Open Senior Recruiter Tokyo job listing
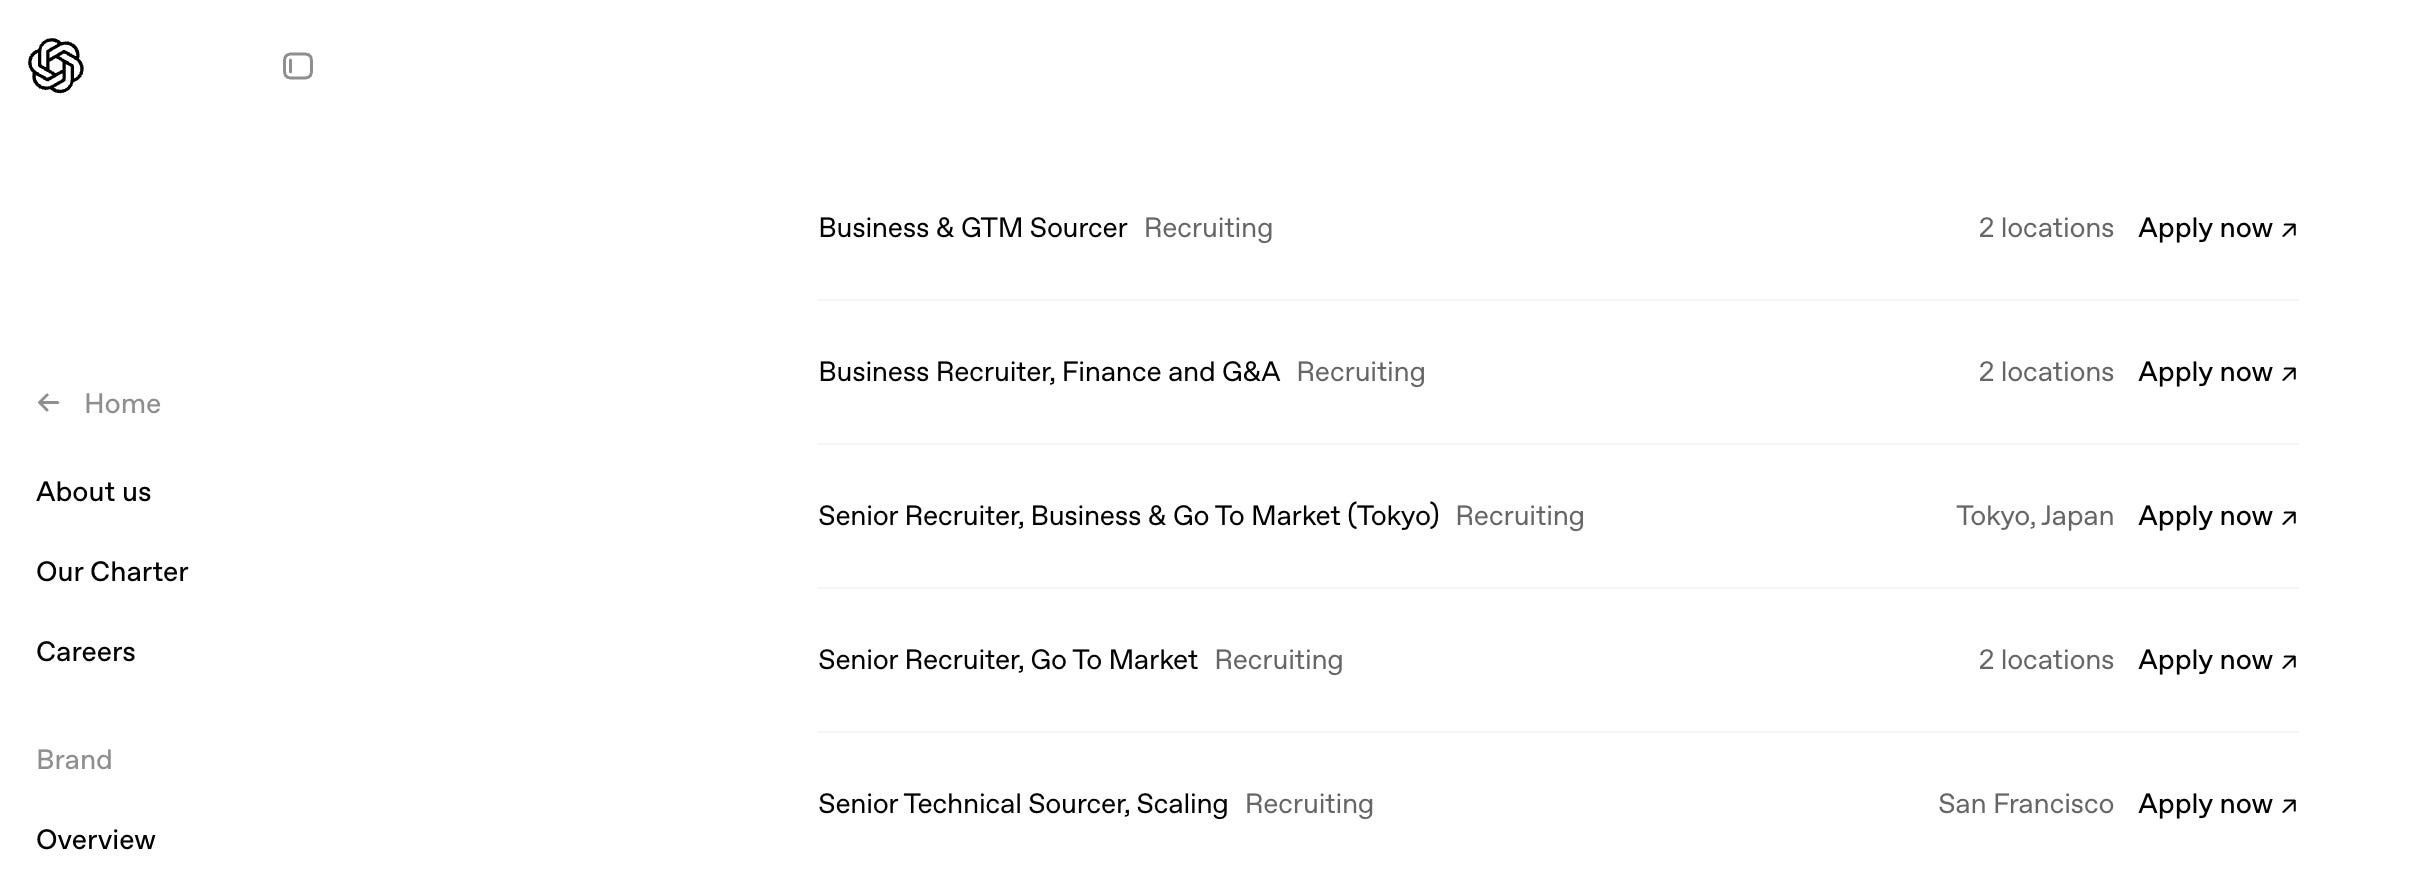The image size is (2434, 874). point(1128,516)
